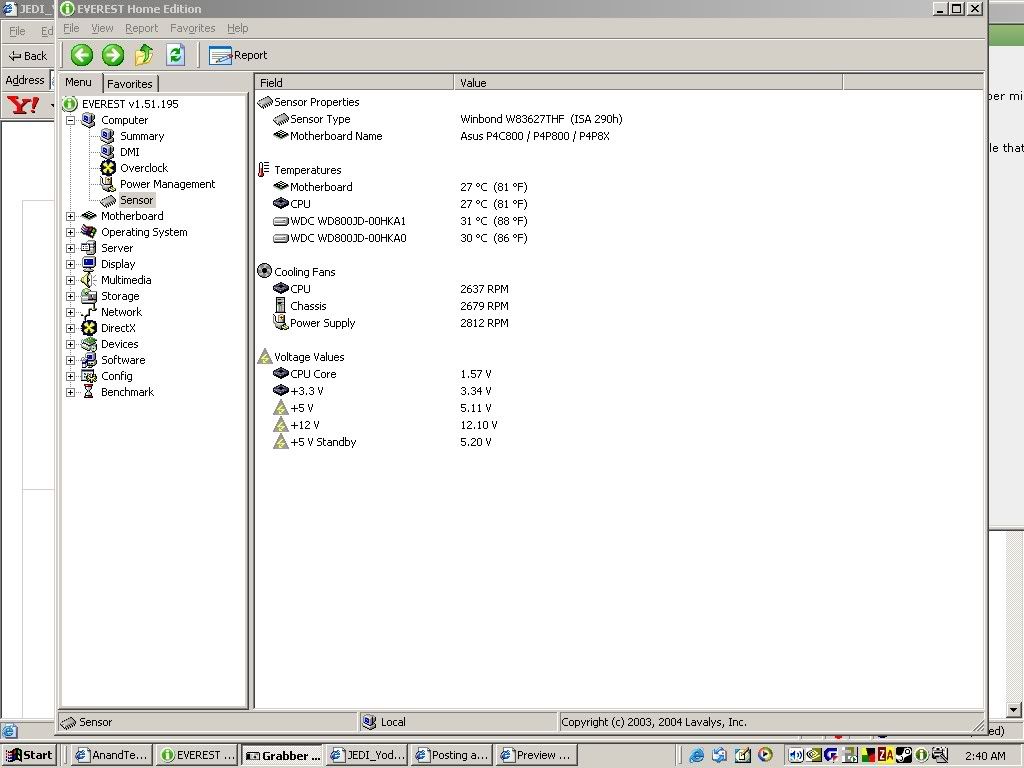Viewport: 1024px width, 768px height.
Task: Switch to Posting a... taskbar window
Action: (451, 755)
